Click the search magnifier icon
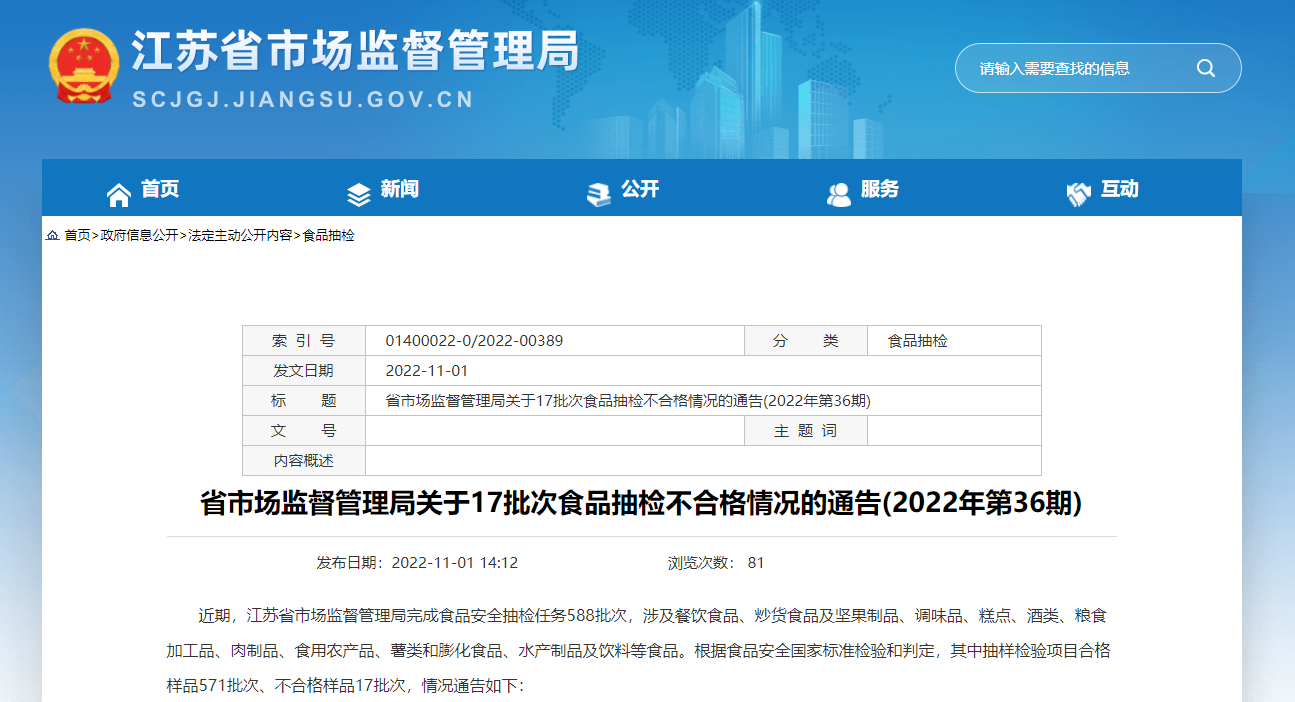The image size is (1295, 702). click(x=1206, y=68)
